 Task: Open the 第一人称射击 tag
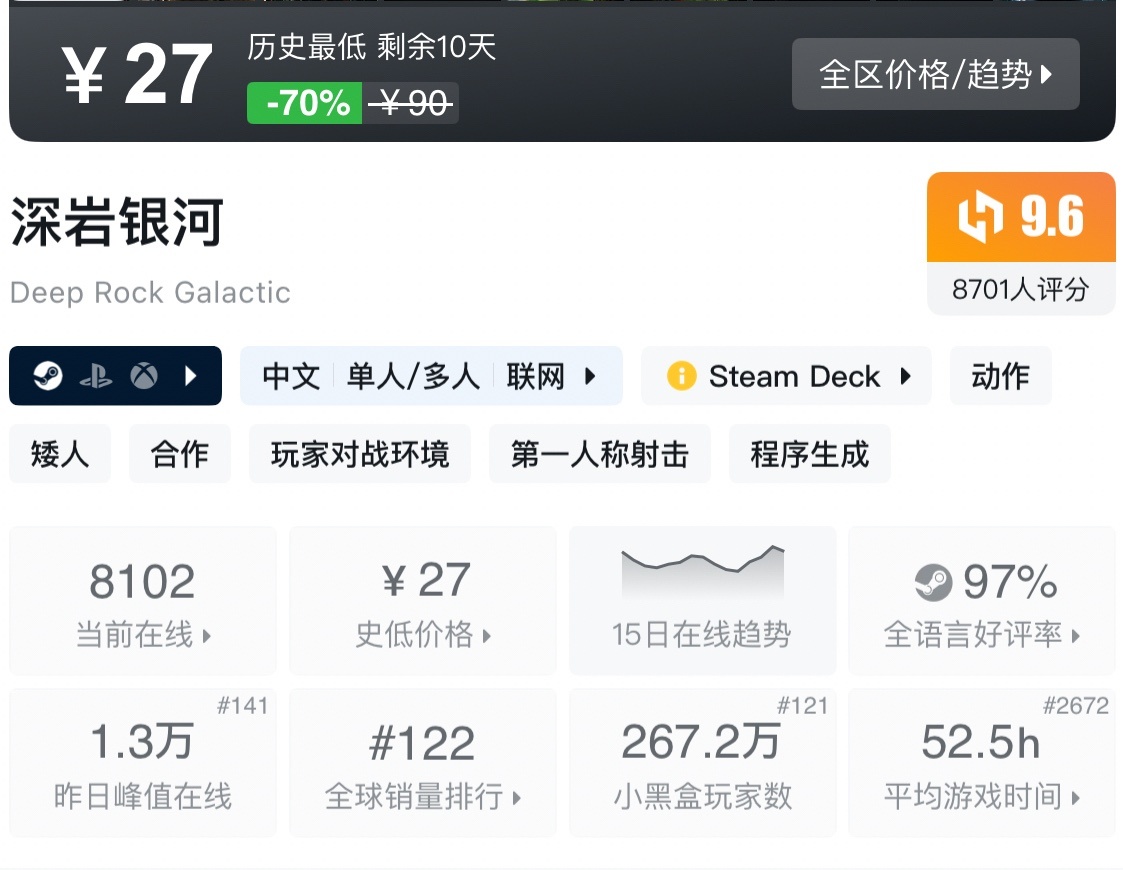[600, 454]
